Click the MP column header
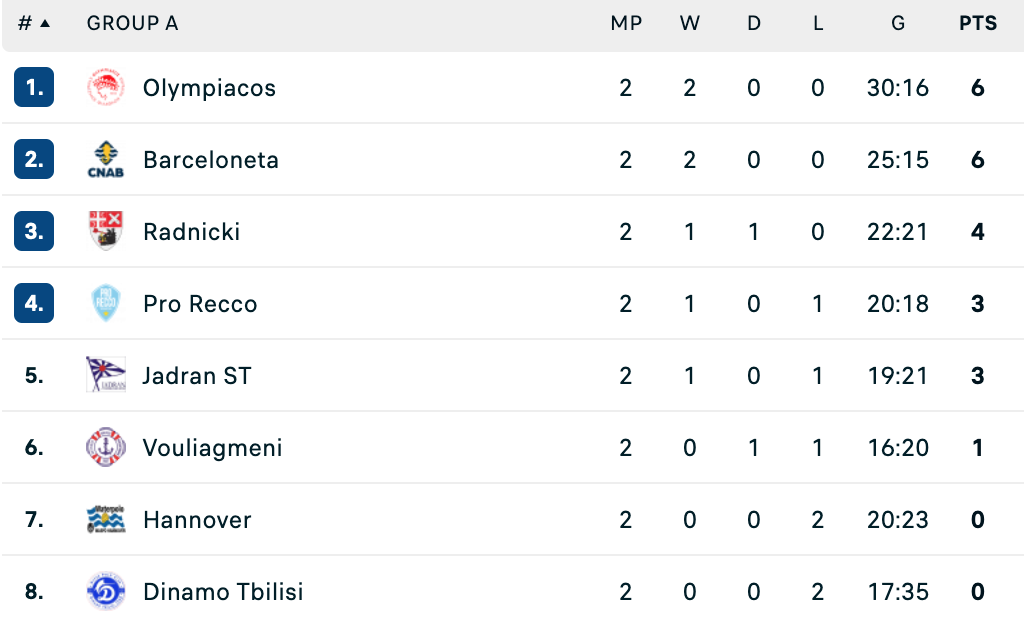This screenshot has height=626, width=1024. tap(626, 23)
